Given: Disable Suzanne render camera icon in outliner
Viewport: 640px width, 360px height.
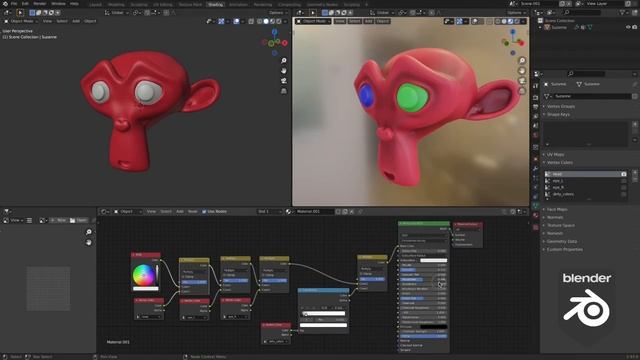Looking at the screenshot, I should coord(635,27).
